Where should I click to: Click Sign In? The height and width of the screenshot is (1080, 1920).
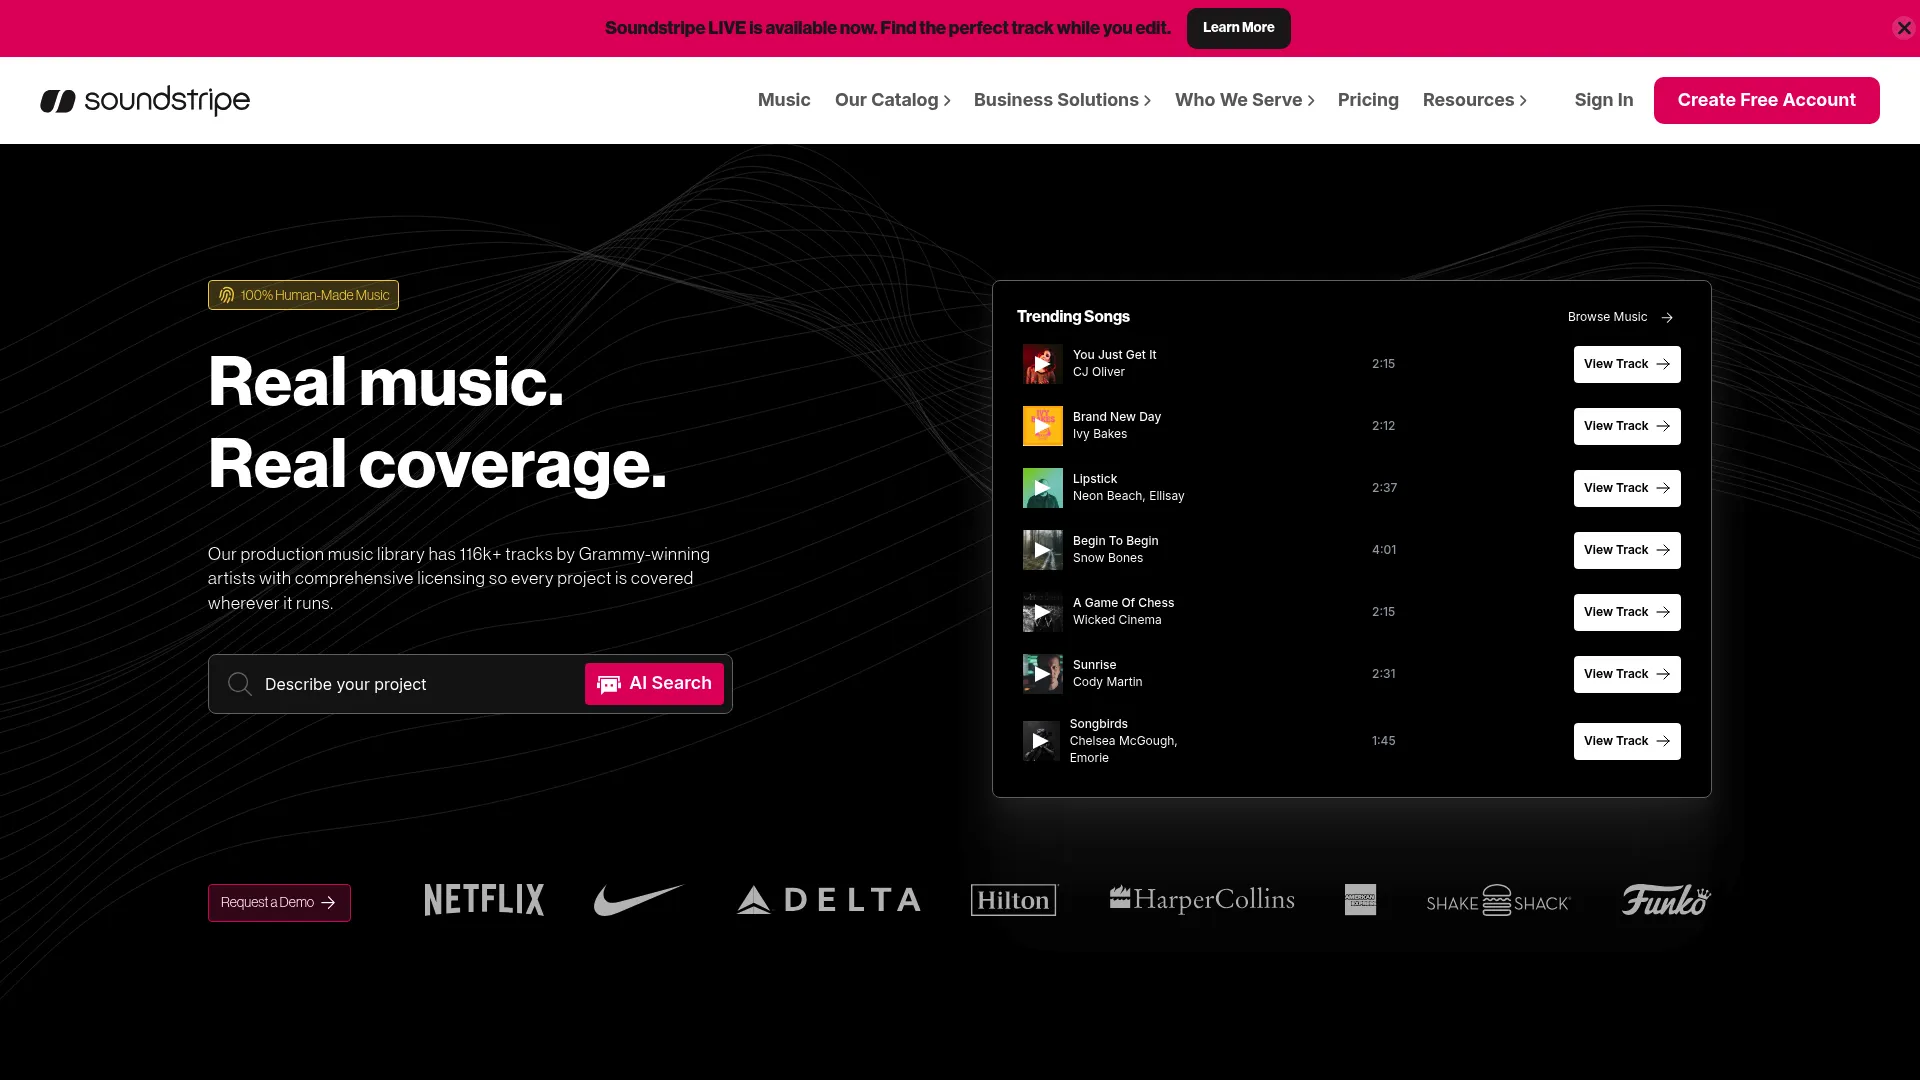pos(1603,100)
